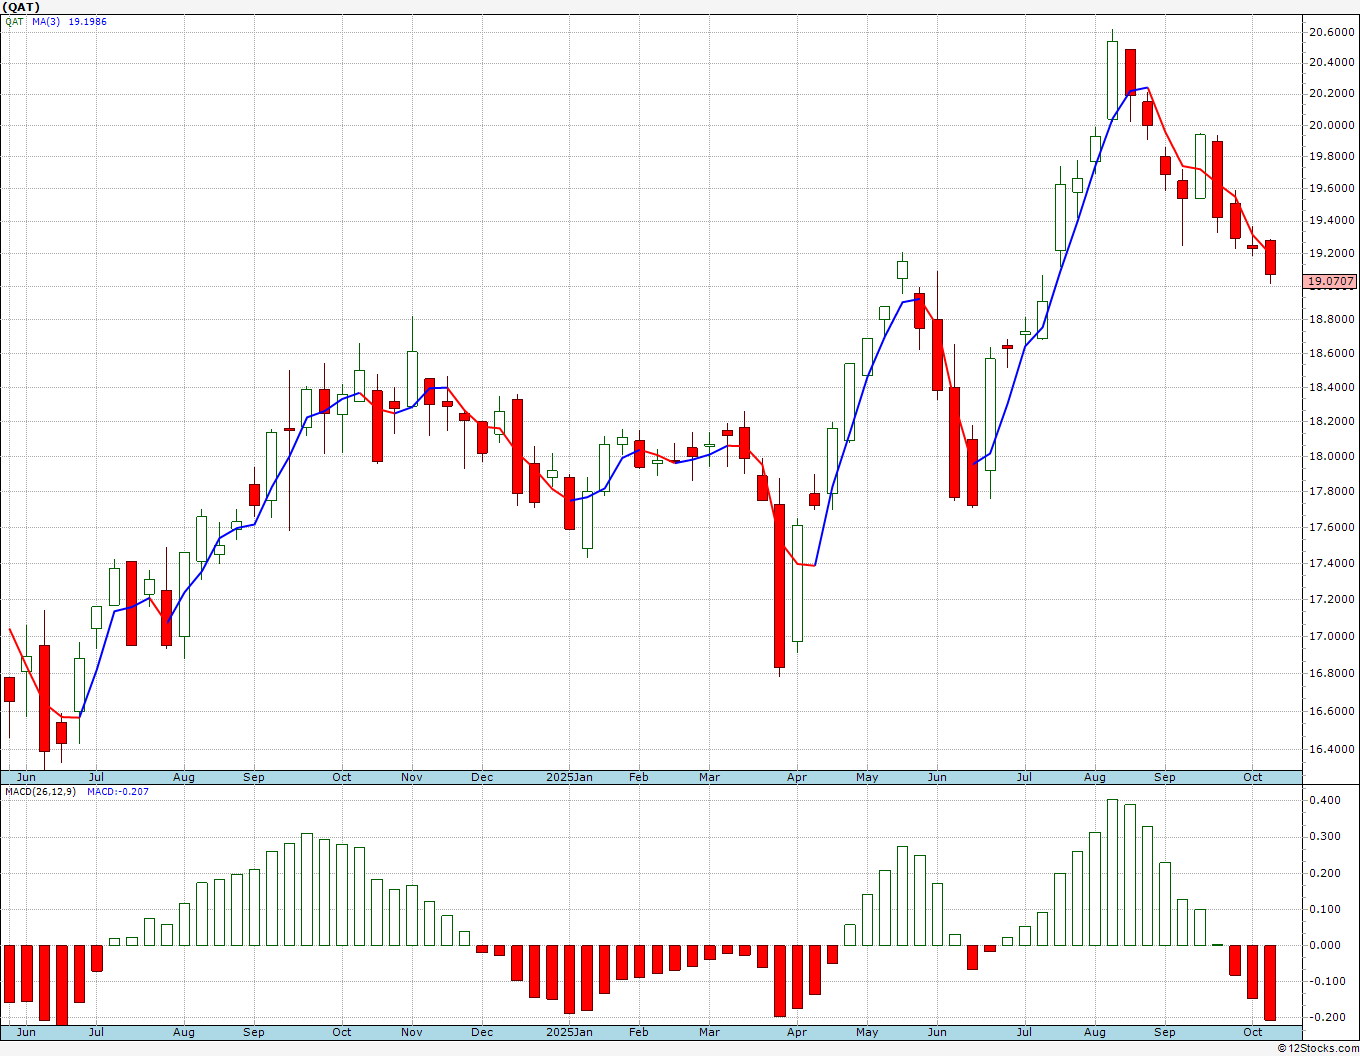The image size is (1360, 1056).
Task: Click the 0.300 MACD axis label
Action: click(x=1325, y=837)
